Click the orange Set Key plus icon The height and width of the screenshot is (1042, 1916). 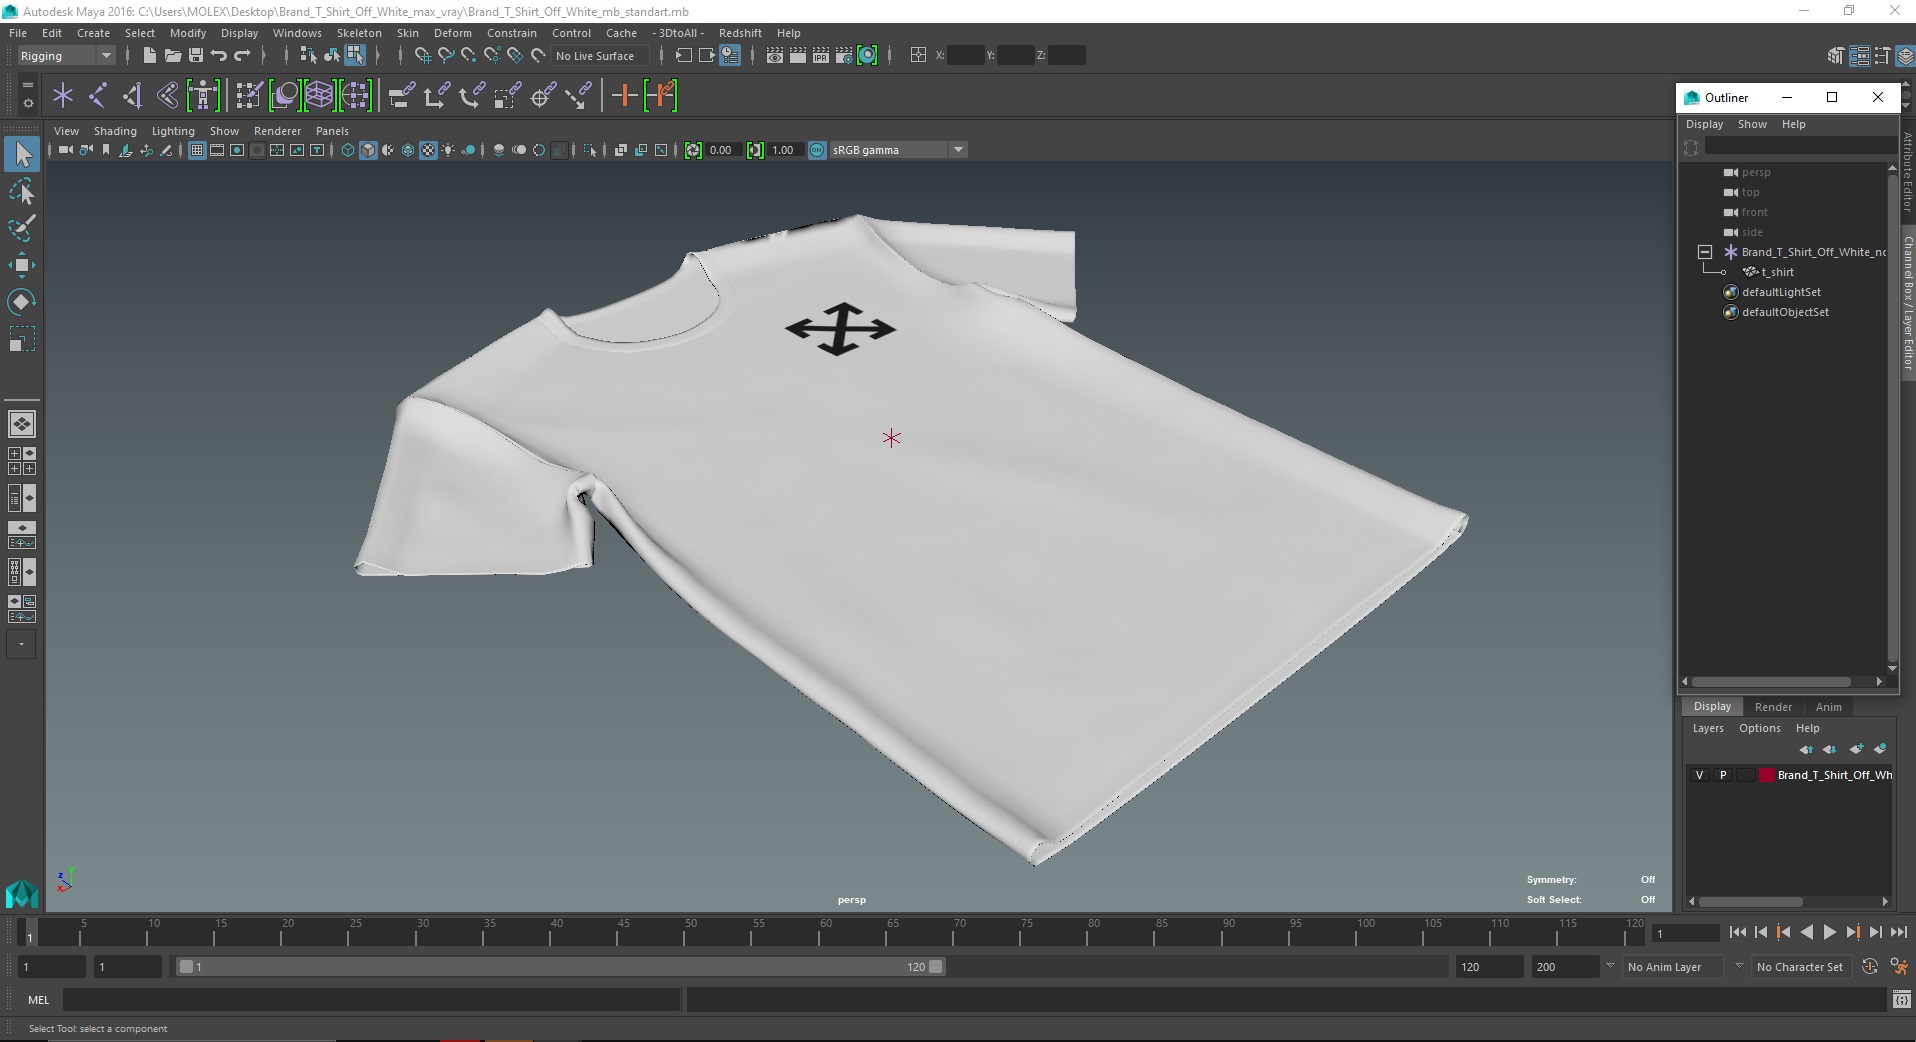point(624,96)
